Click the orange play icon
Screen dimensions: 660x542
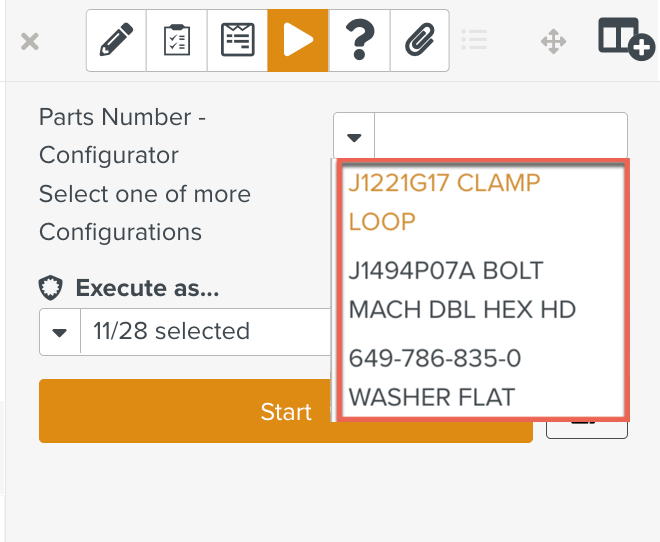point(298,41)
